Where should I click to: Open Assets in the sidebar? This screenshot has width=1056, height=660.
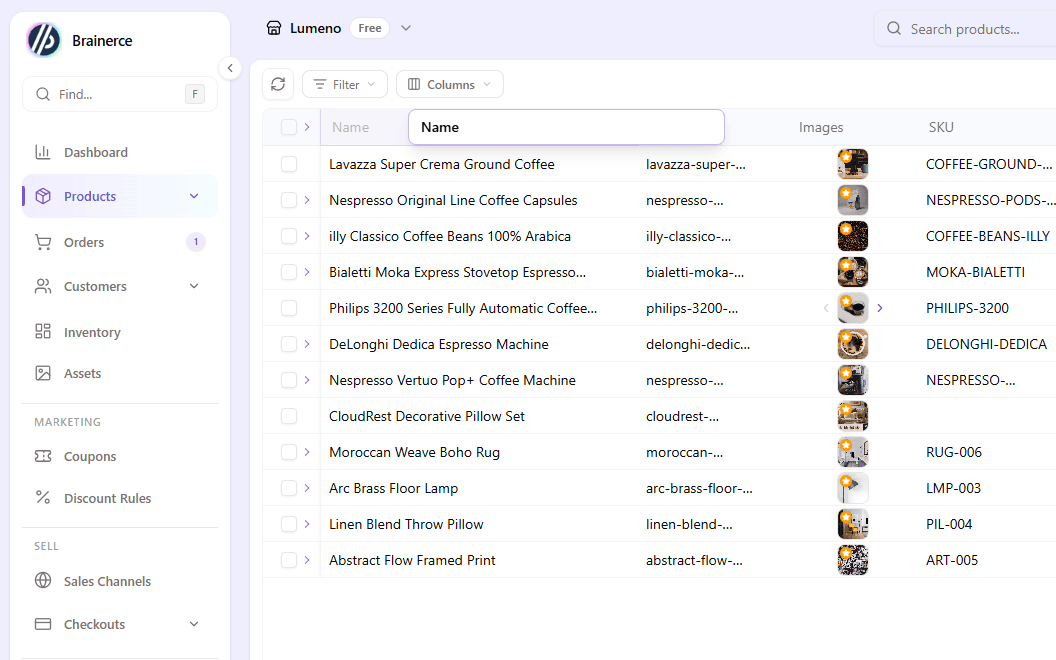pyautogui.click(x=120, y=373)
